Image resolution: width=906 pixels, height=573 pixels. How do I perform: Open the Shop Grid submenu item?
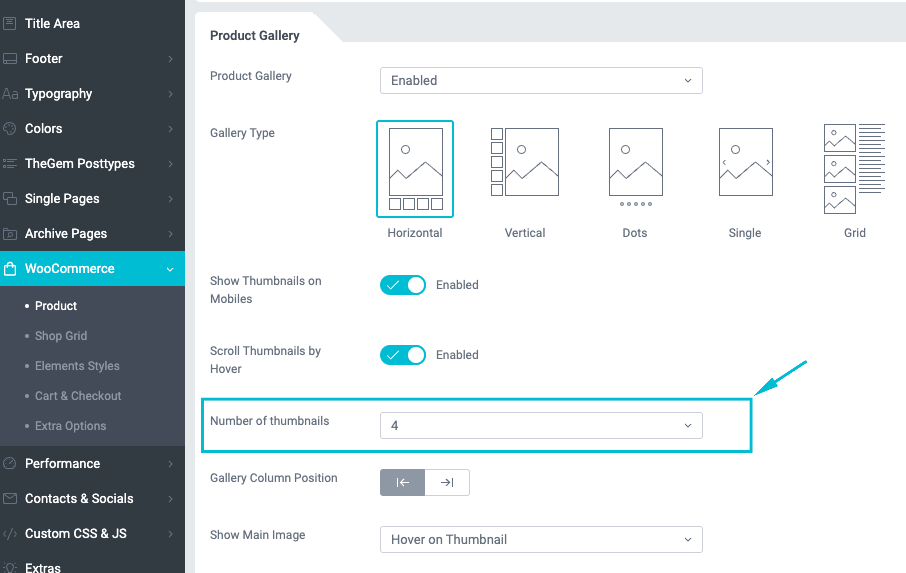pos(61,336)
